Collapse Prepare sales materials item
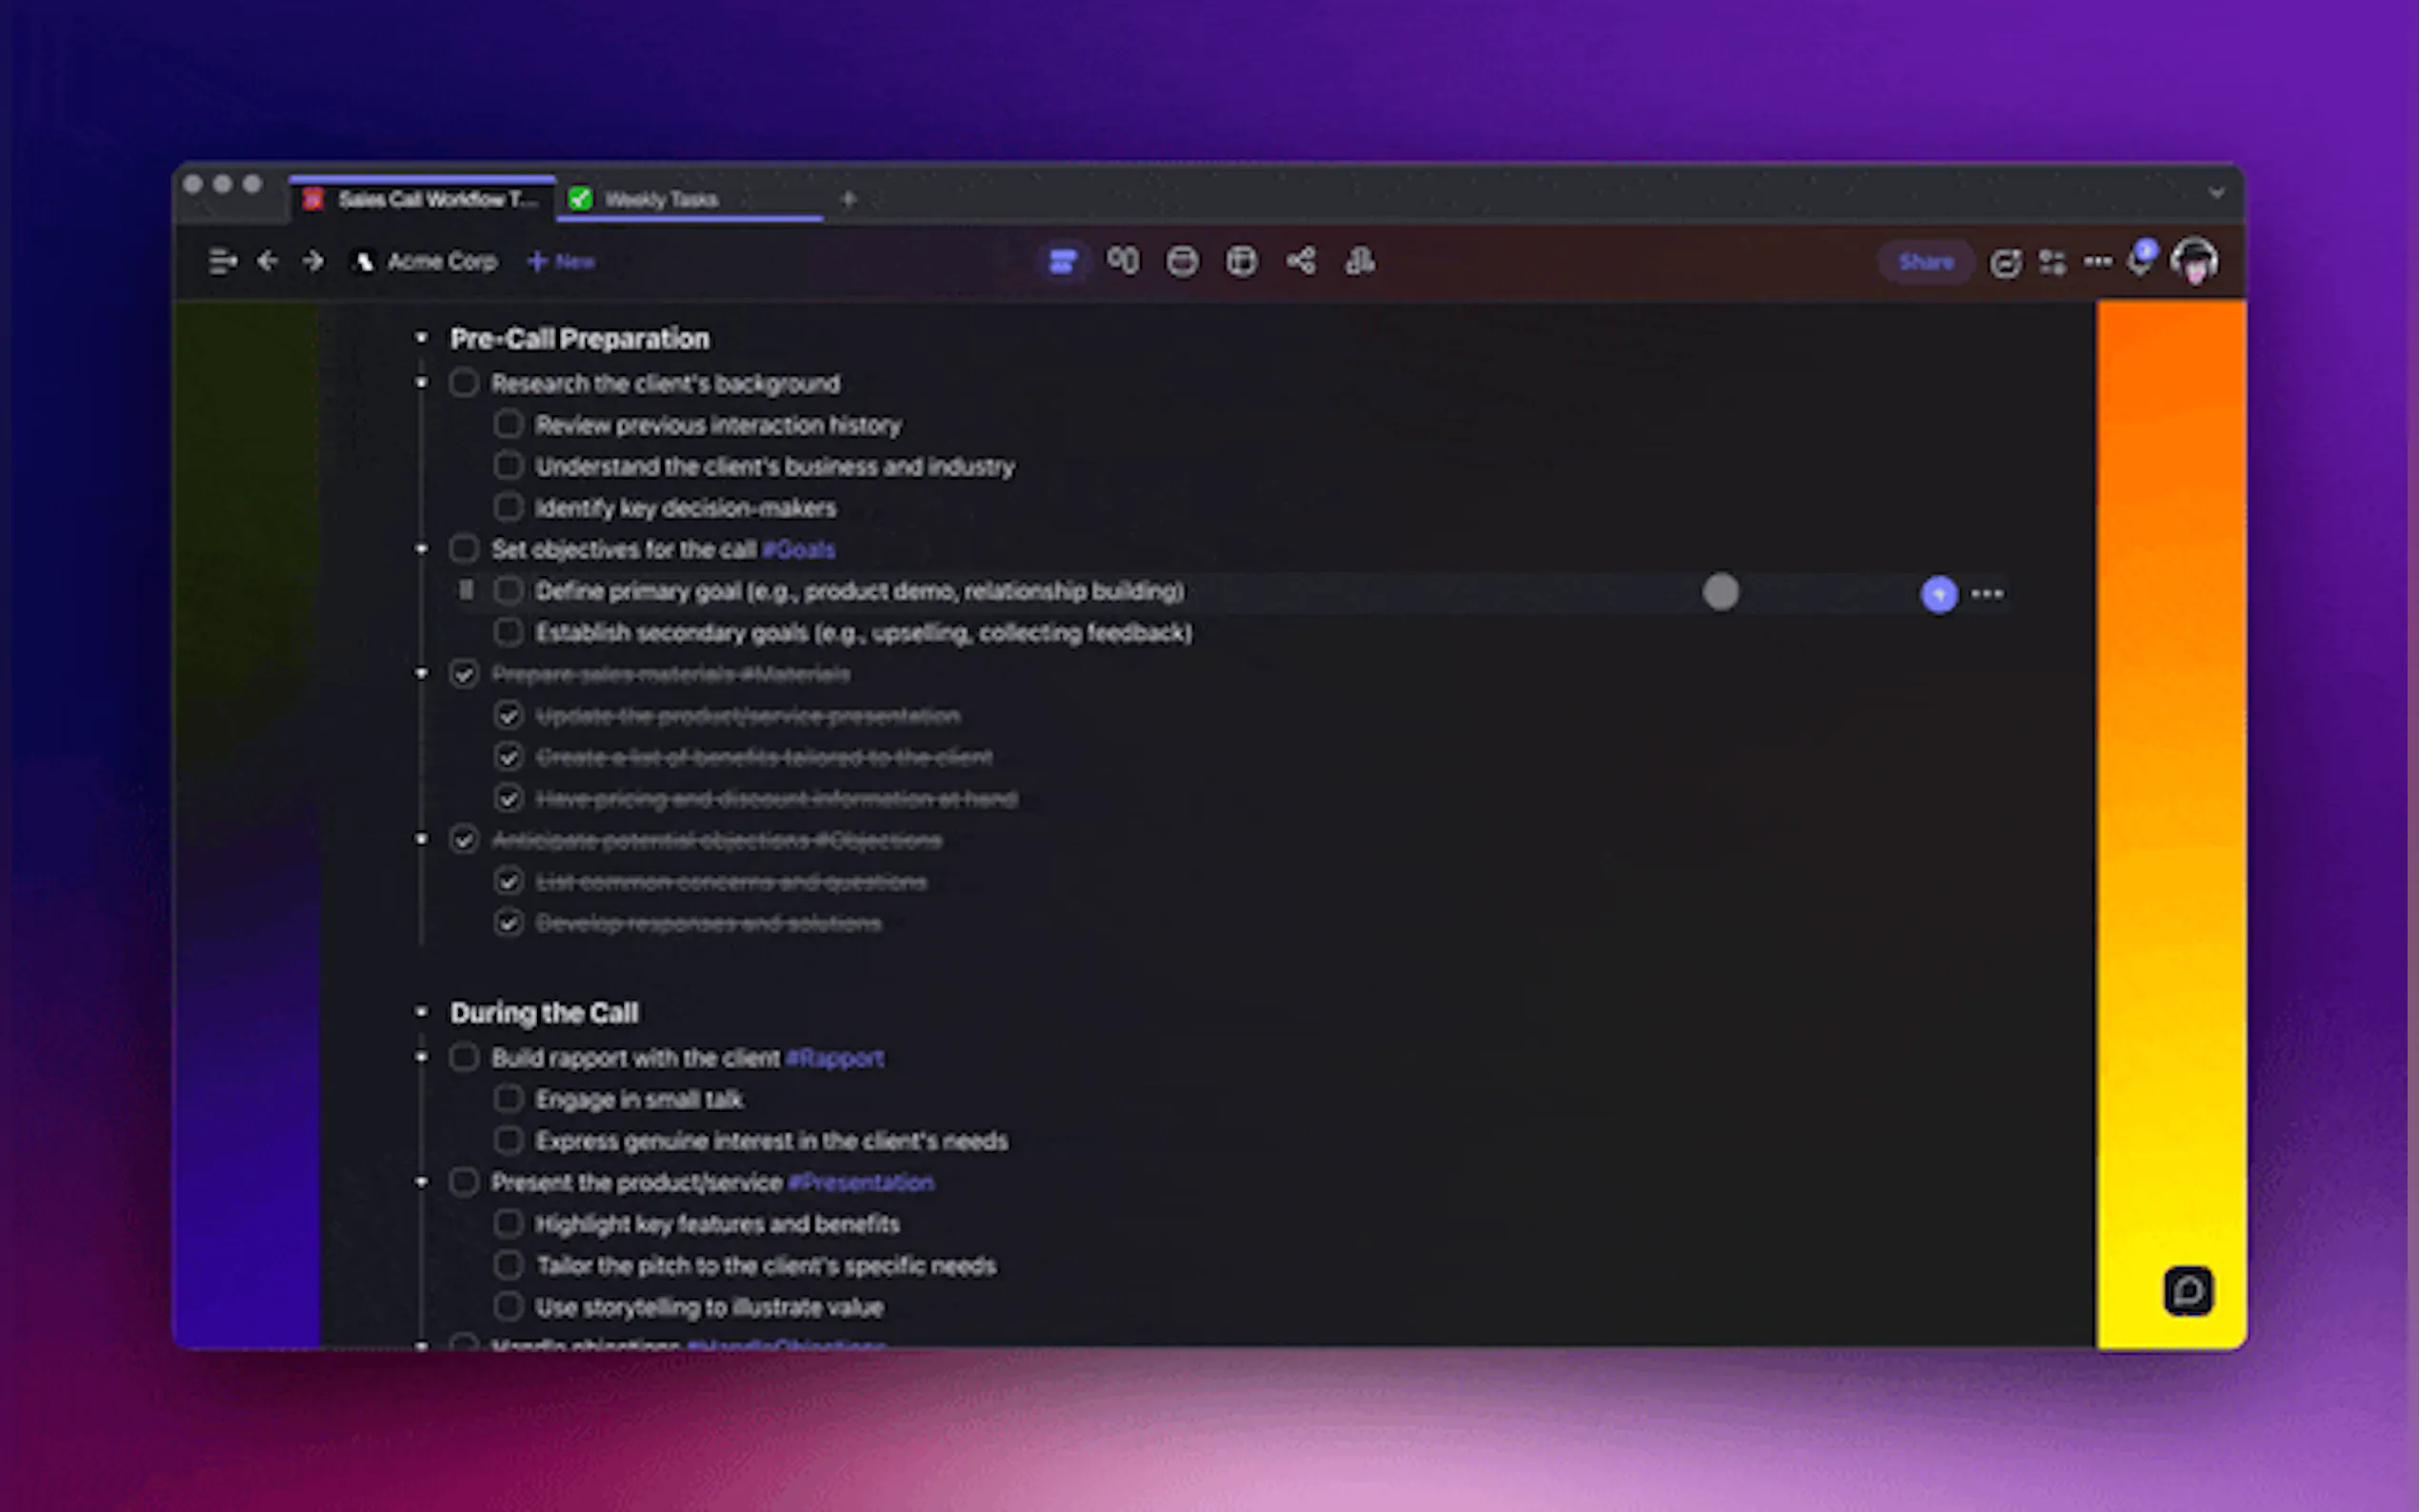Image resolution: width=2419 pixels, height=1512 pixels. pyautogui.click(x=421, y=674)
